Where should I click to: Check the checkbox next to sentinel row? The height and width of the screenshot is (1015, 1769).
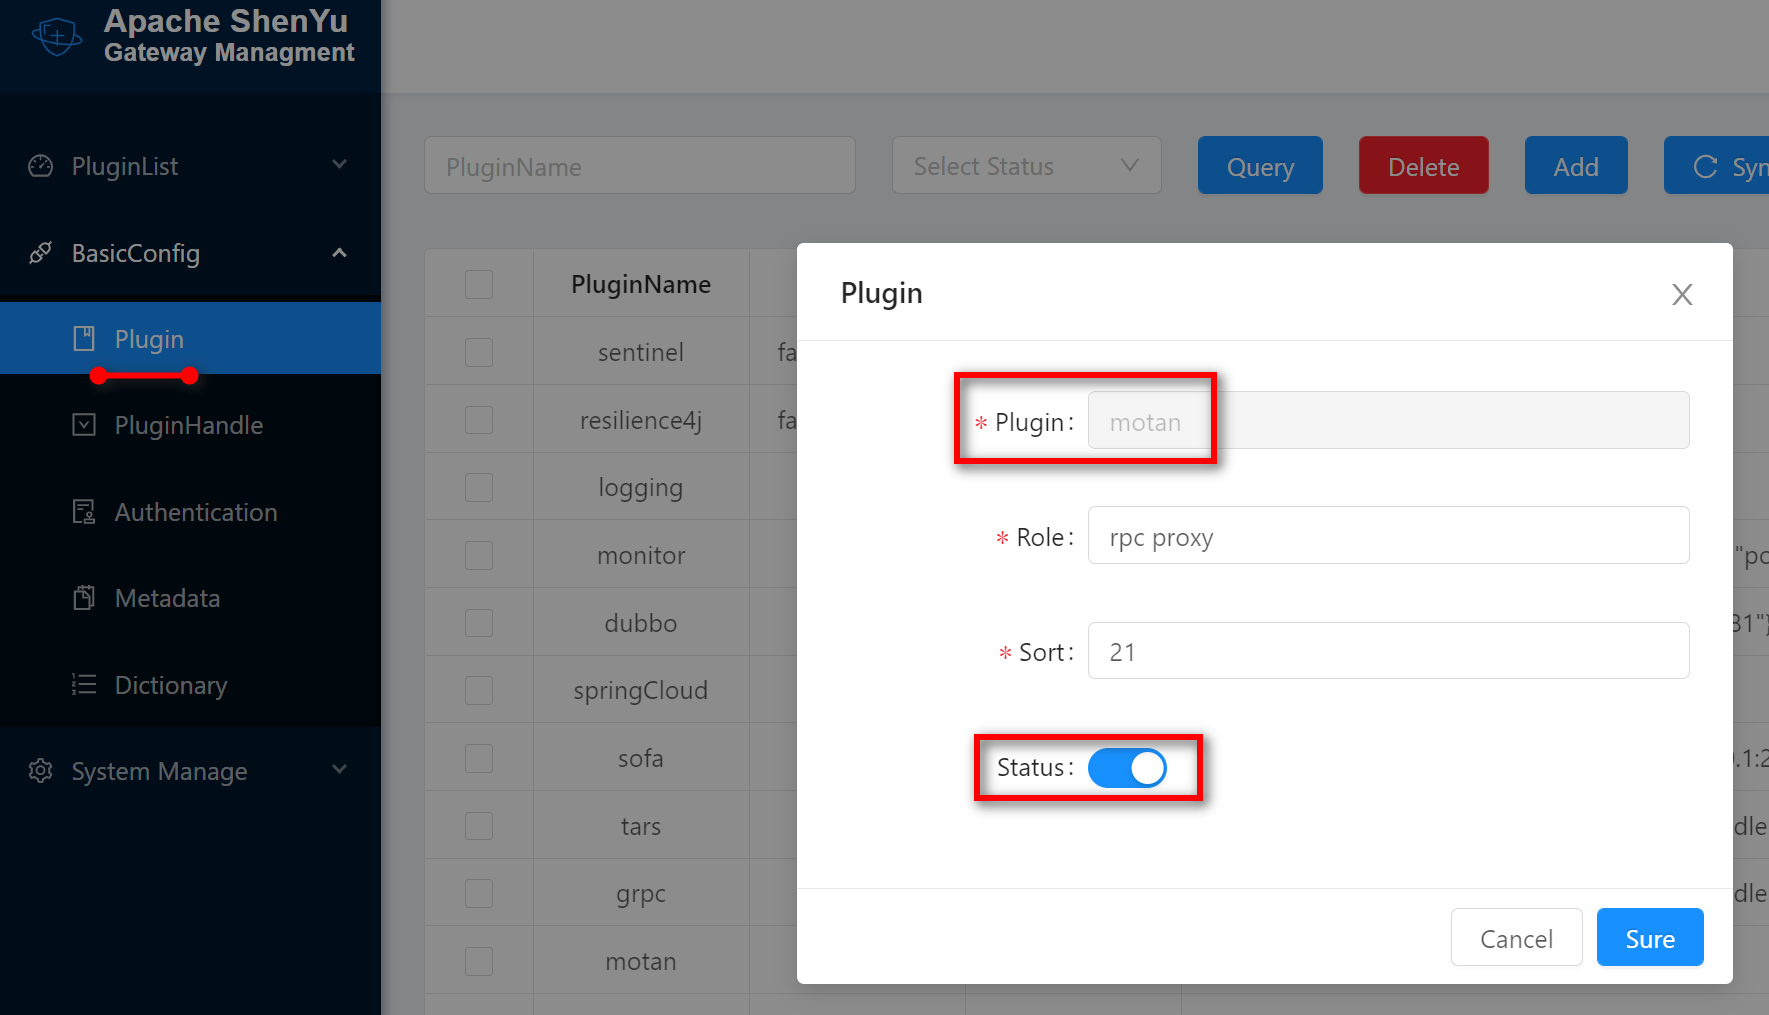(479, 352)
